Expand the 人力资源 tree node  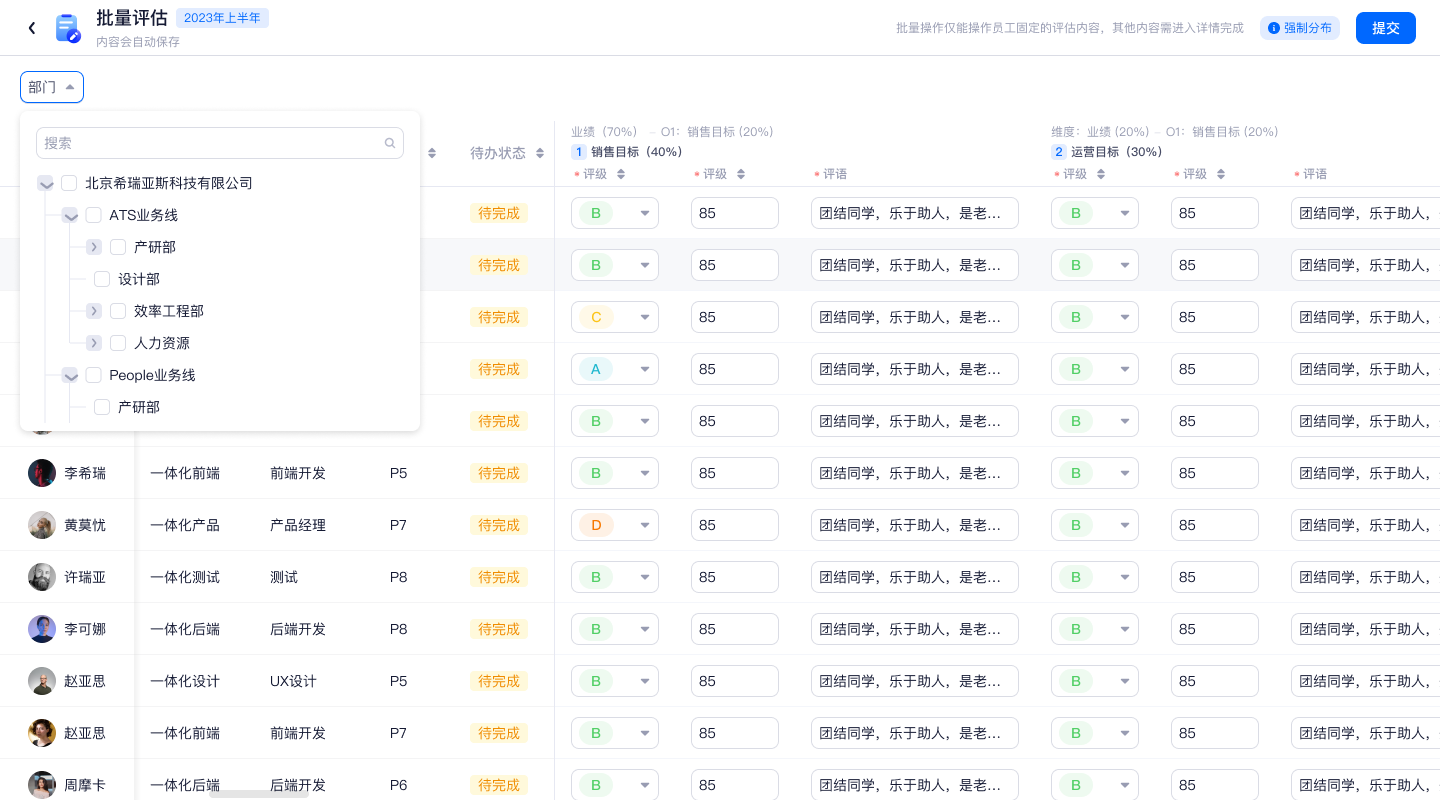(94, 343)
